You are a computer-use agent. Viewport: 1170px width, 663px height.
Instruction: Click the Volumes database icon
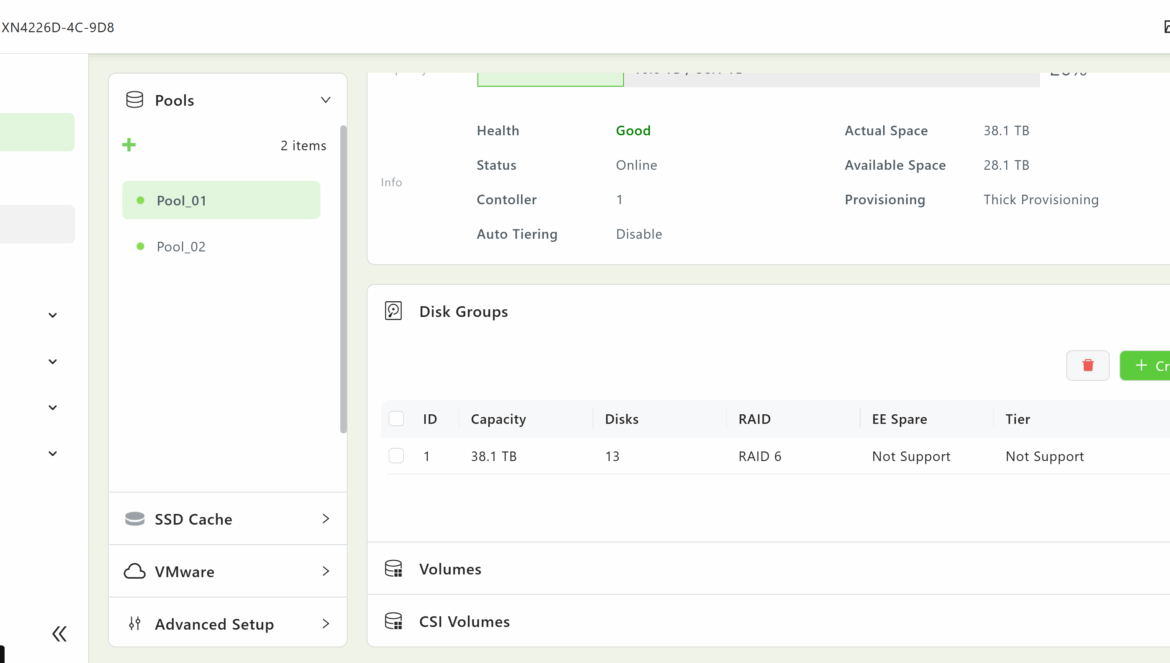(394, 569)
